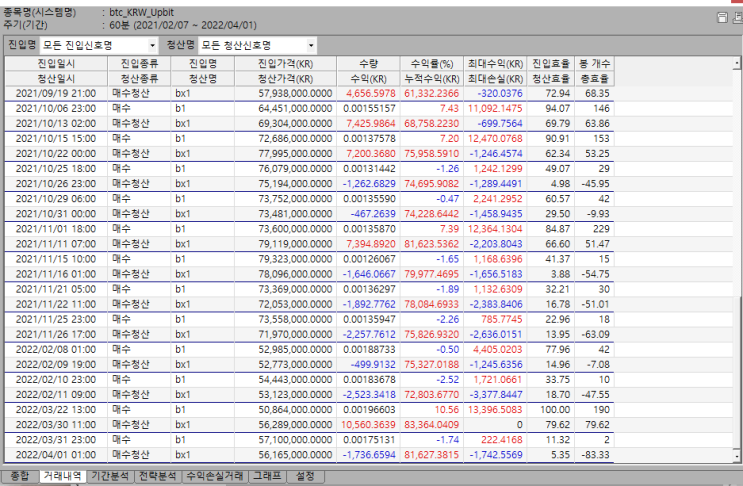Click the 수익(KR) column header

click(368, 79)
